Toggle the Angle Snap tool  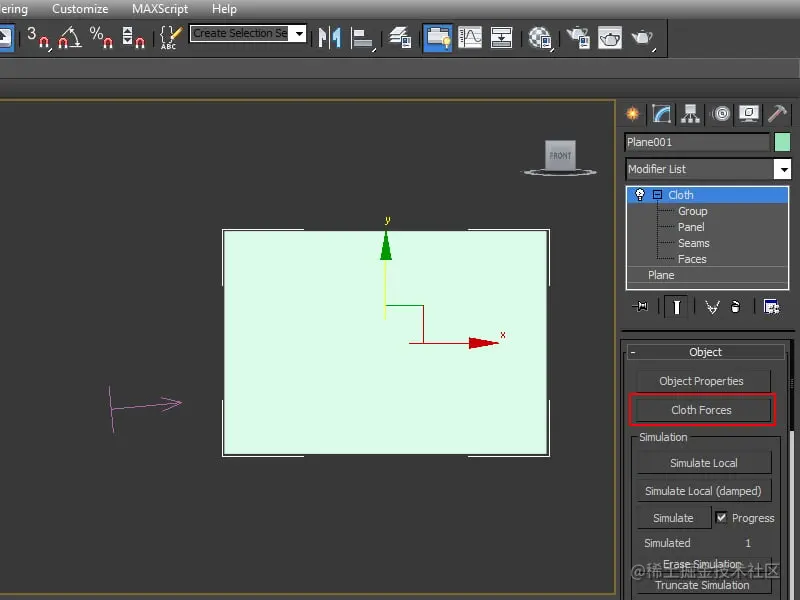tap(70, 38)
